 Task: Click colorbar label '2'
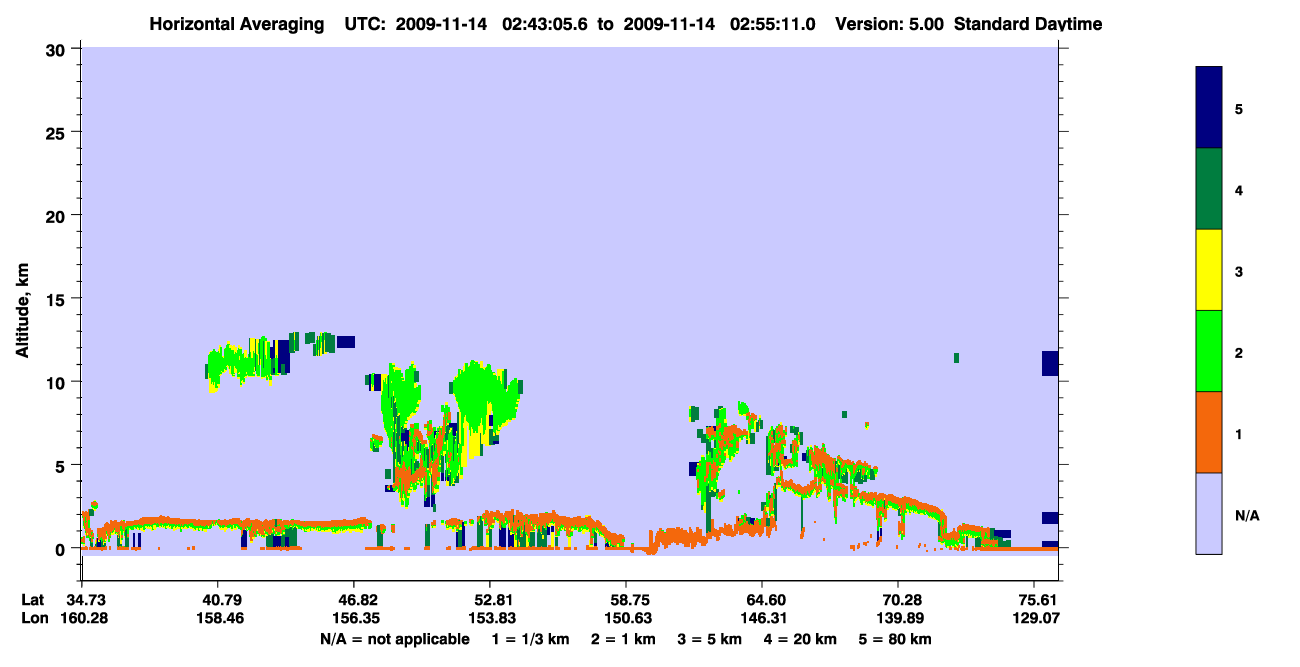pyautogui.click(x=1239, y=352)
